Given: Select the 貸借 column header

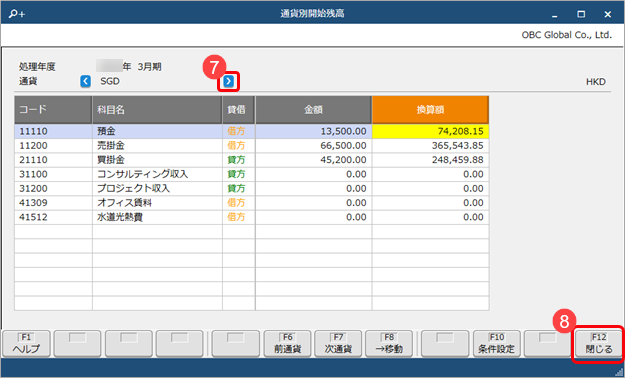Looking at the screenshot, I should point(238,110).
